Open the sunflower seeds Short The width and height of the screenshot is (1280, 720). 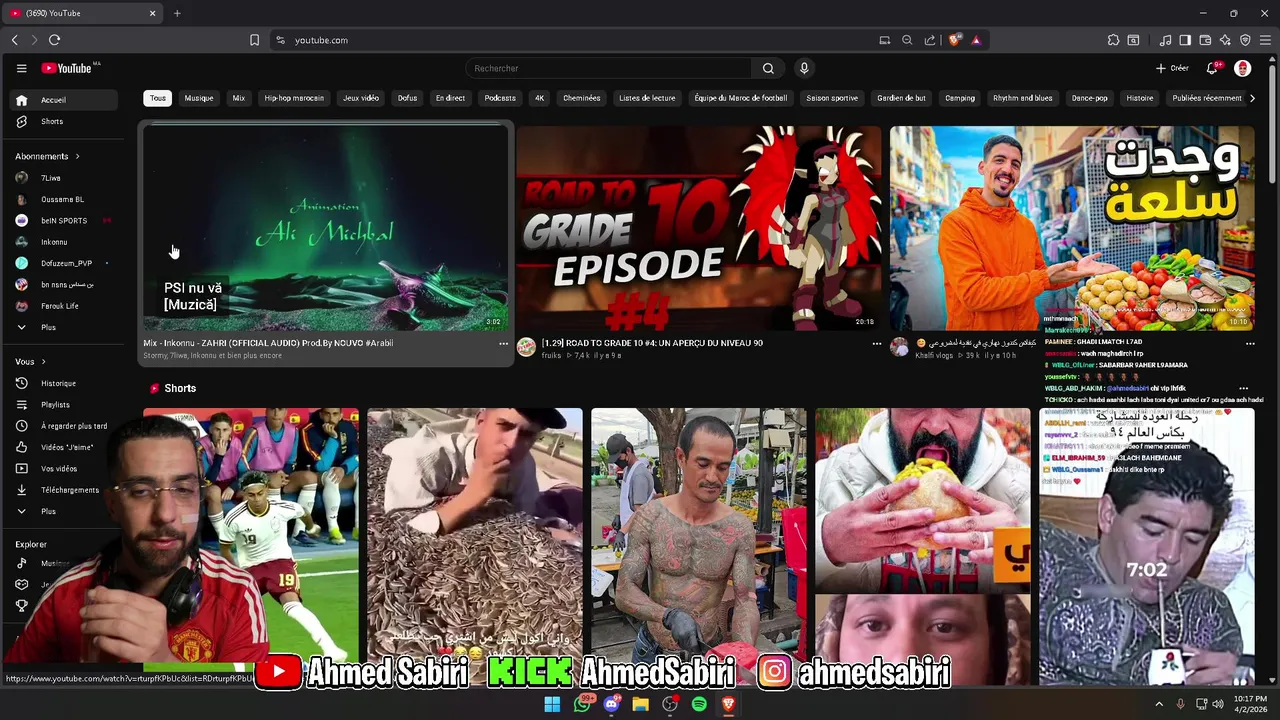coord(474,545)
